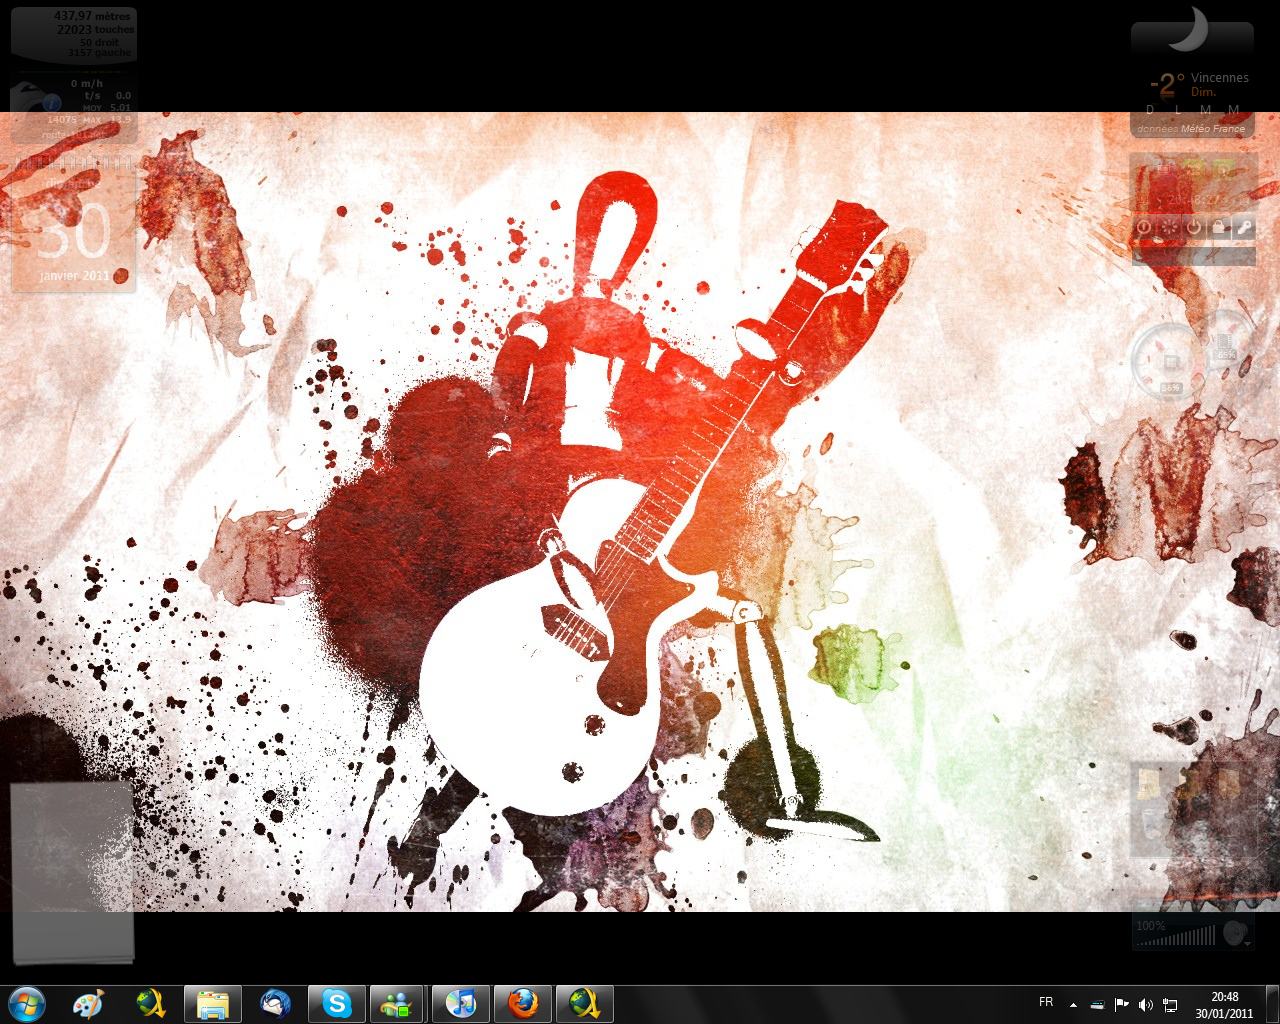The height and width of the screenshot is (1024, 1280).
Task: Select 'D' day on weather forecast row
Action: point(1149,110)
